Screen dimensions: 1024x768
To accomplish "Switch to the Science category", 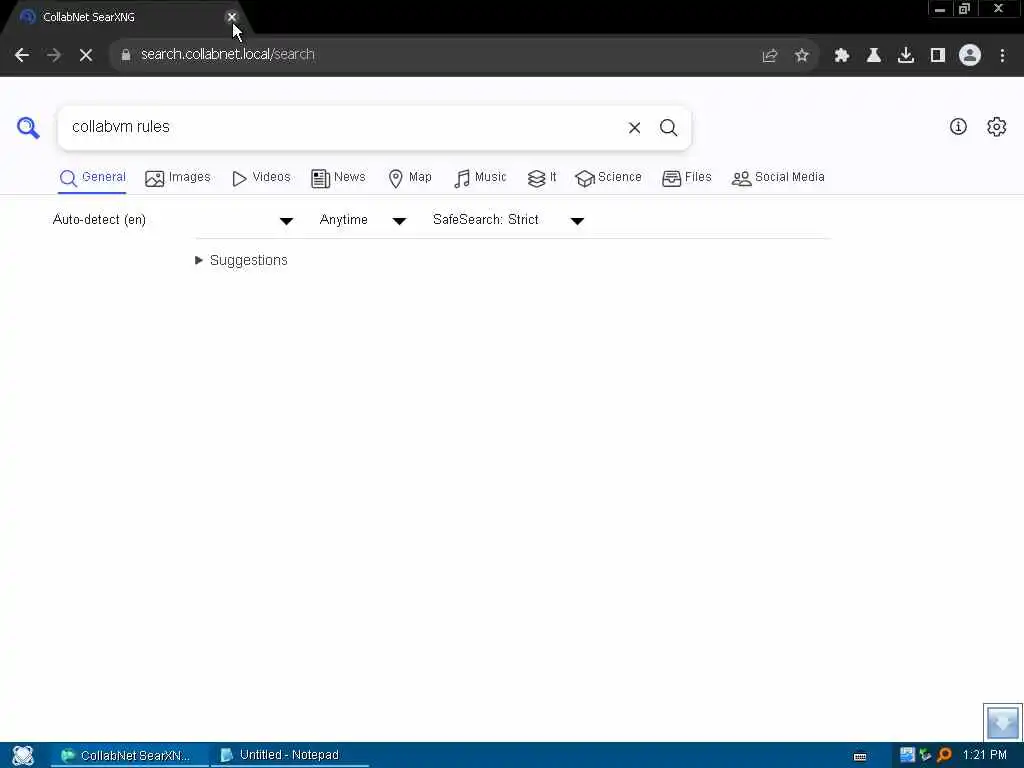I will (x=608, y=178).
